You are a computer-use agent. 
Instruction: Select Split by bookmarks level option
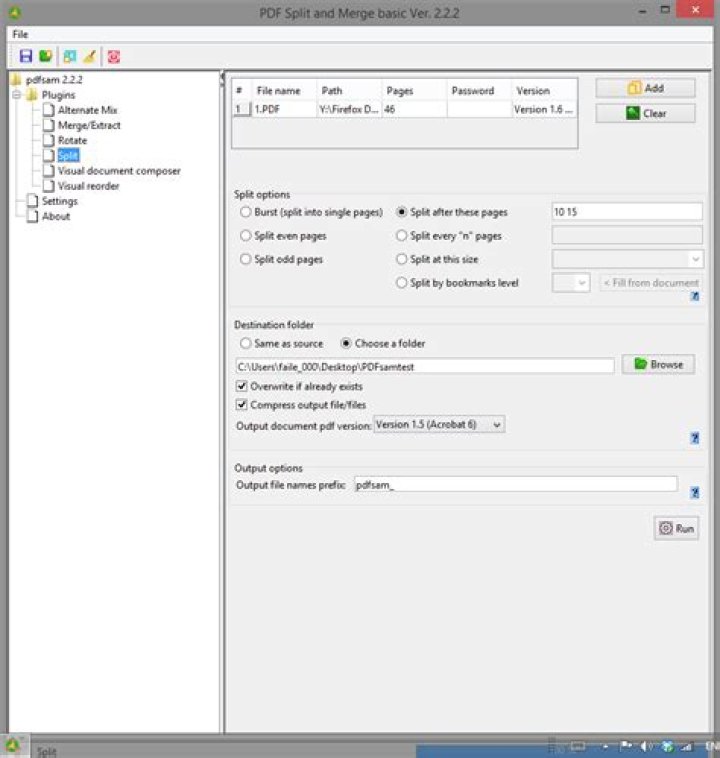401,282
